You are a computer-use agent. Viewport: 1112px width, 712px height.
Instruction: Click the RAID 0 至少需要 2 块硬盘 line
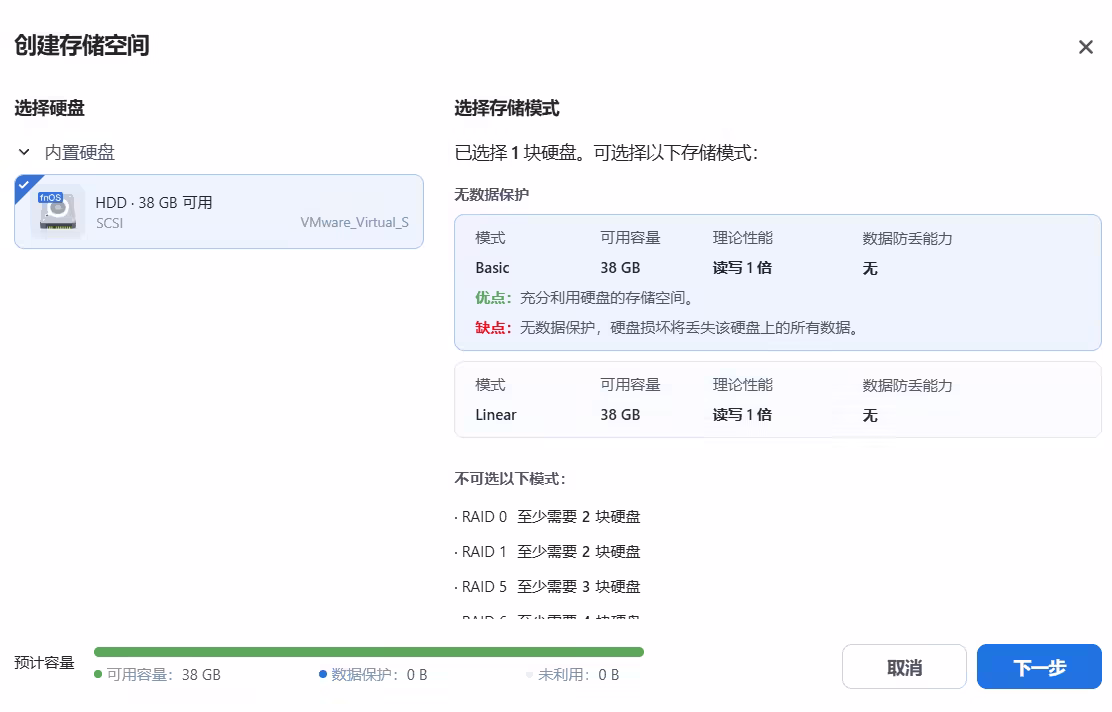(547, 516)
